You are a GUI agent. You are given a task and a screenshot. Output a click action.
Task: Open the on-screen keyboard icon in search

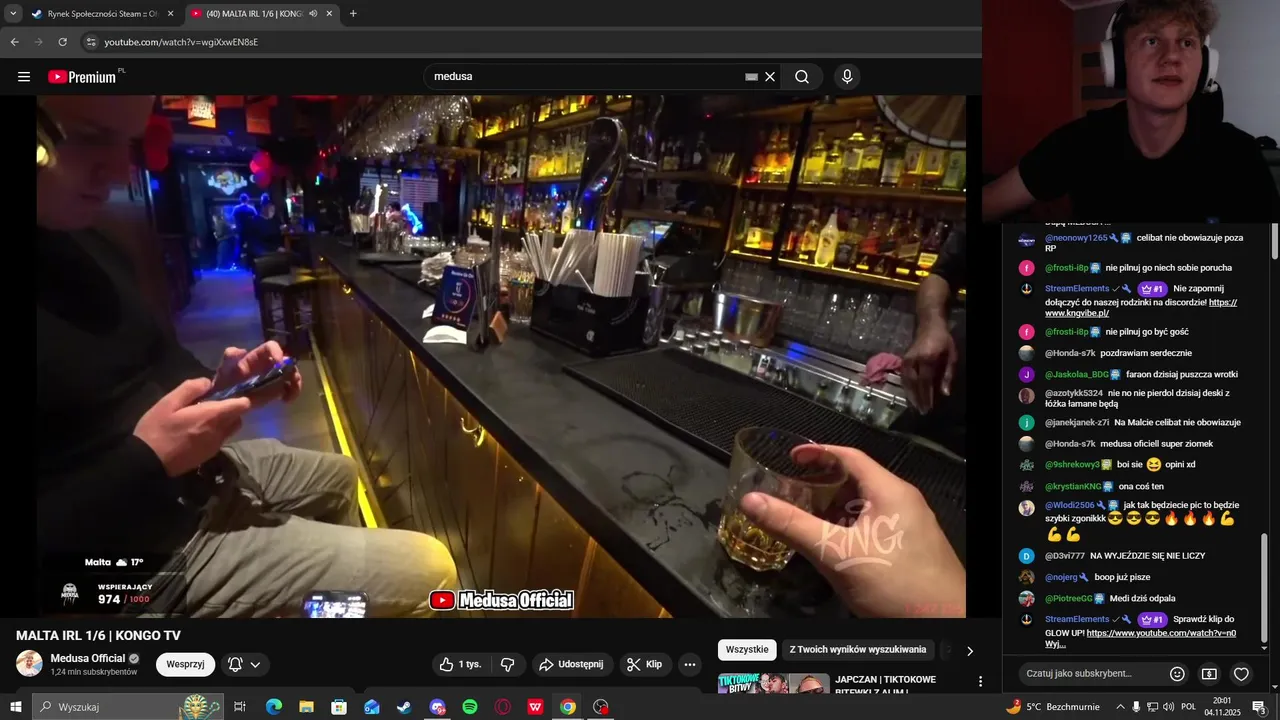click(x=752, y=77)
